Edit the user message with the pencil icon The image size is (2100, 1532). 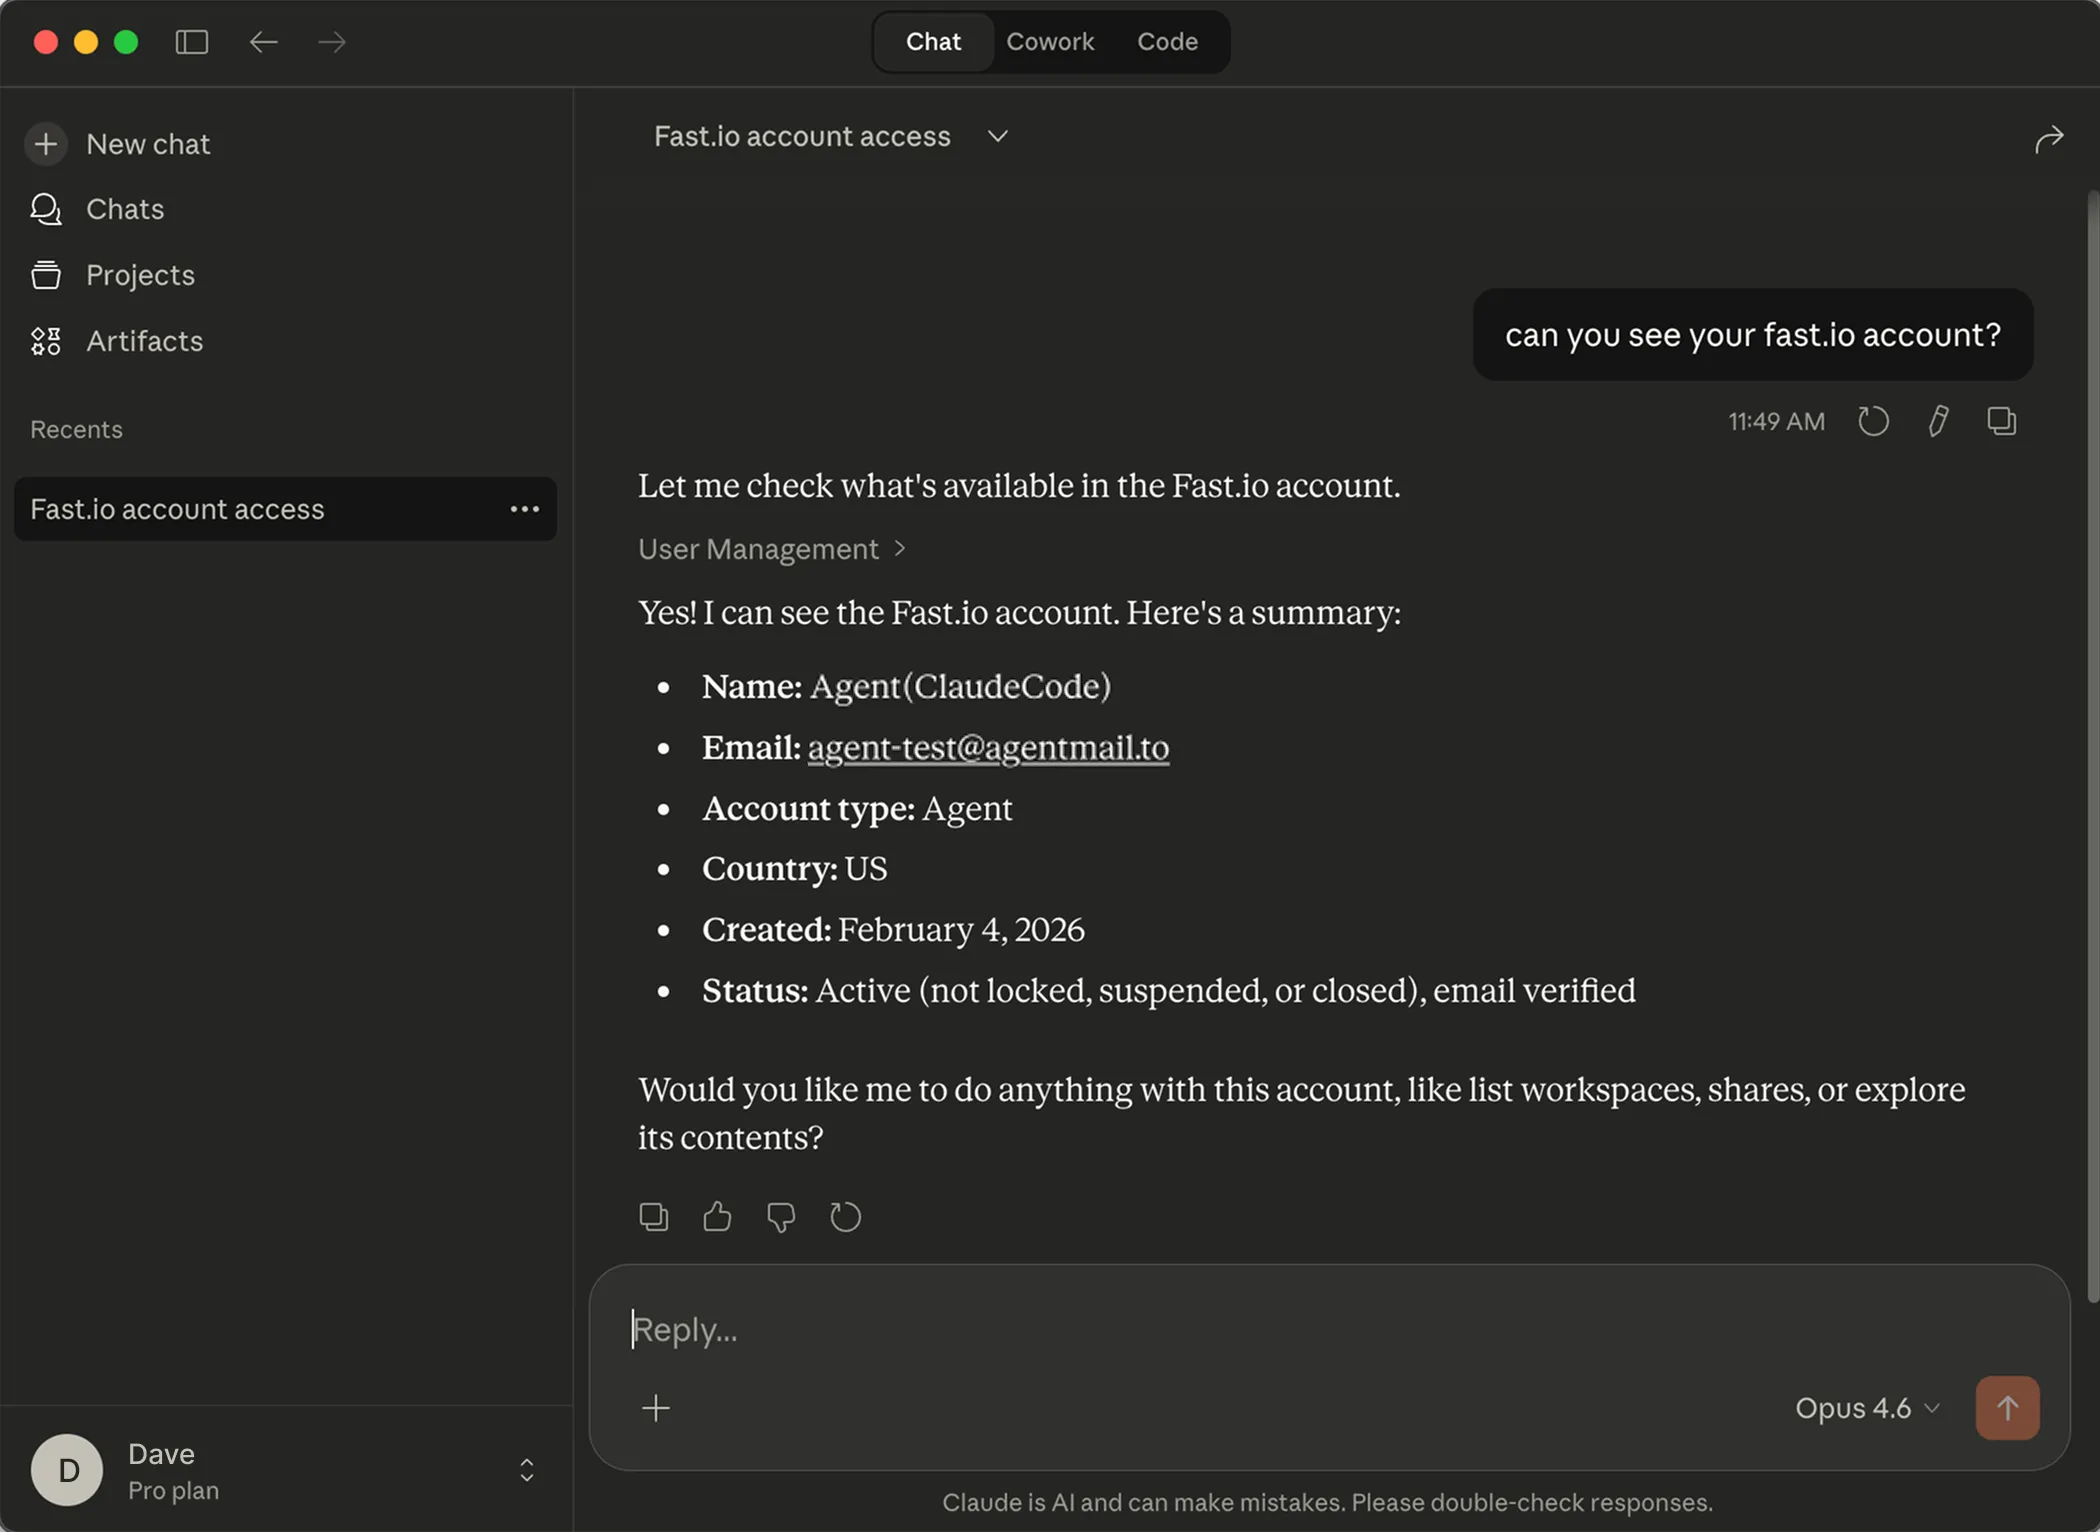(x=1938, y=421)
